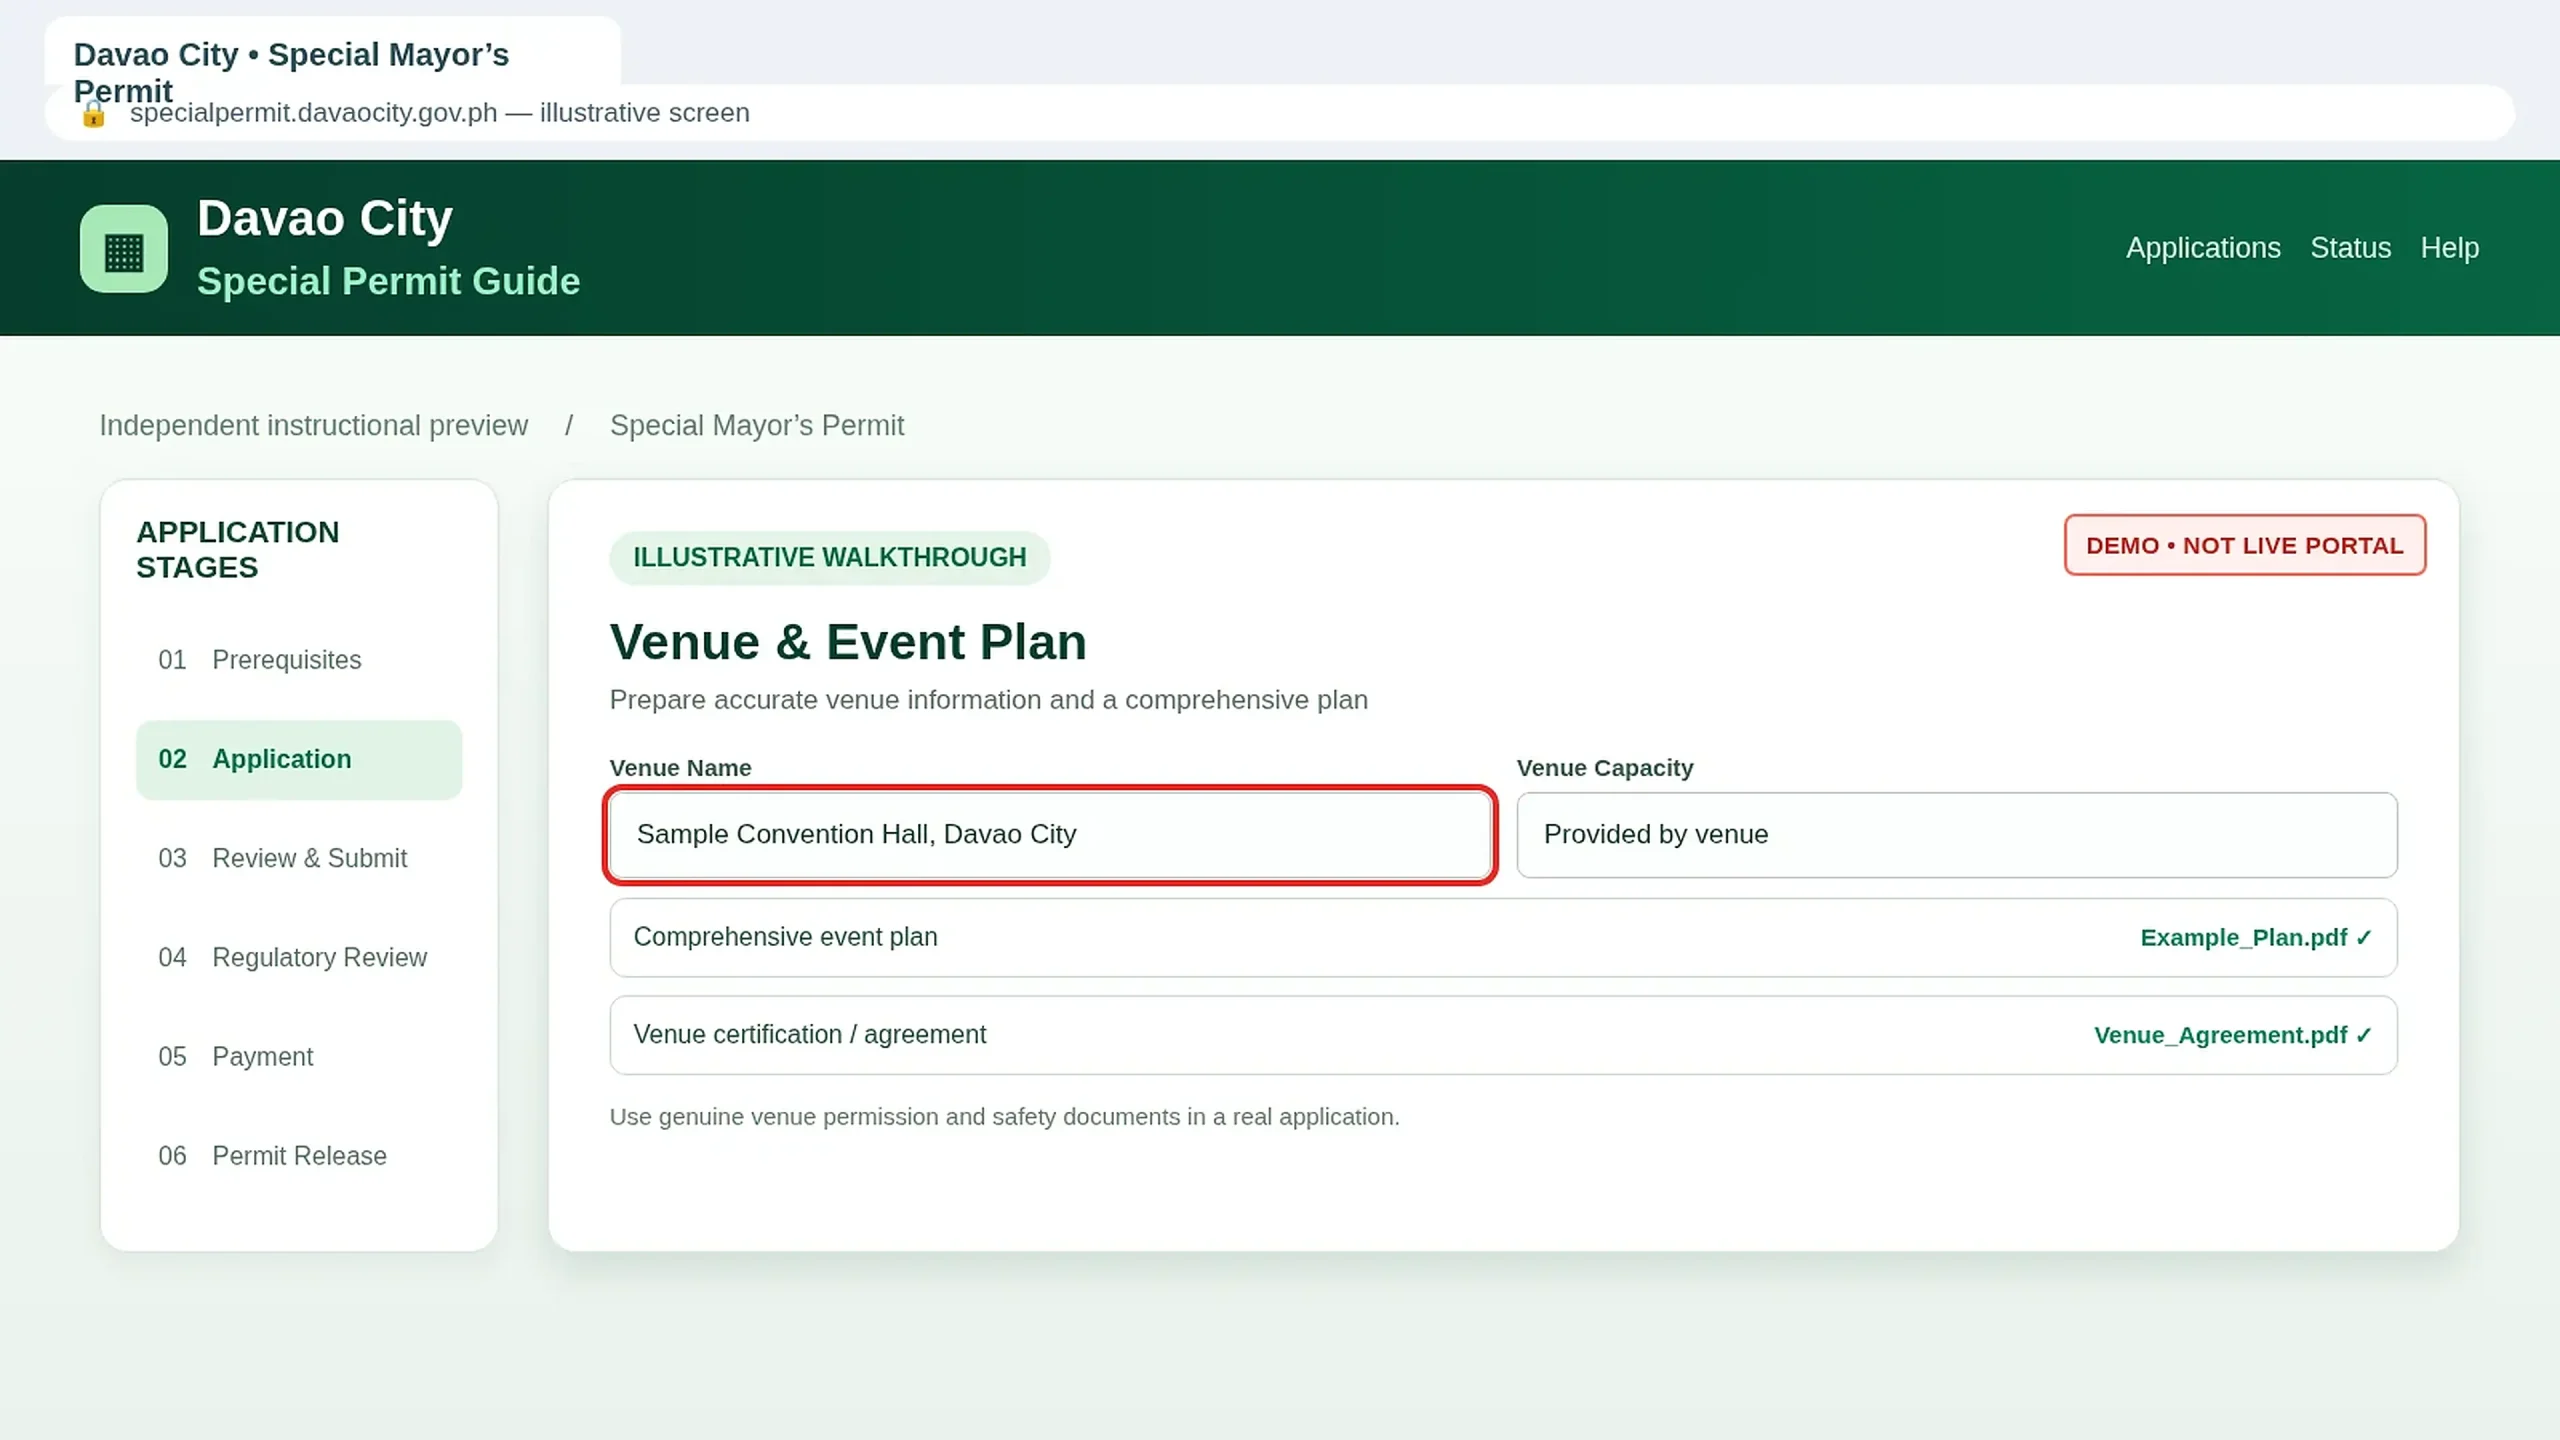Select stage 02 Application
This screenshot has width=2560, height=1440.
coord(299,760)
